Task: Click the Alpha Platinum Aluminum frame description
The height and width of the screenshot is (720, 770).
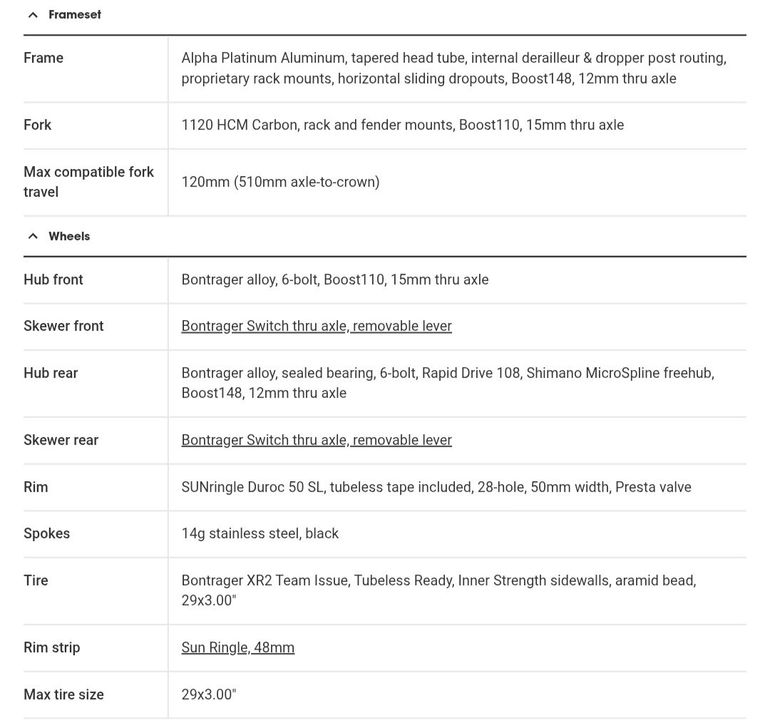Action: pyautogui.click(x=453, y=68)
